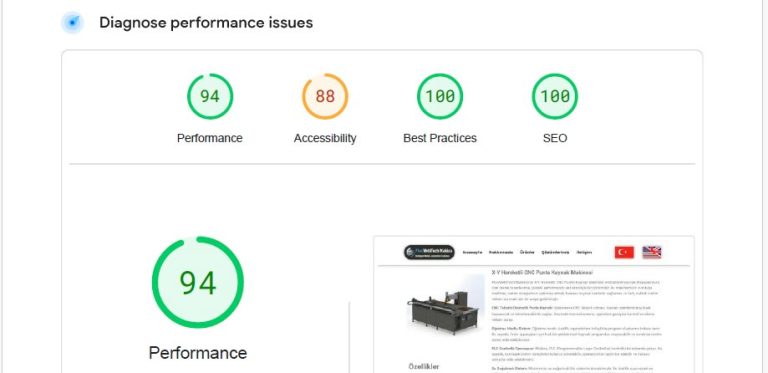Click the SEO label under its gauge
The height and width of the screenshot is (373, 768).
(555, 138)
